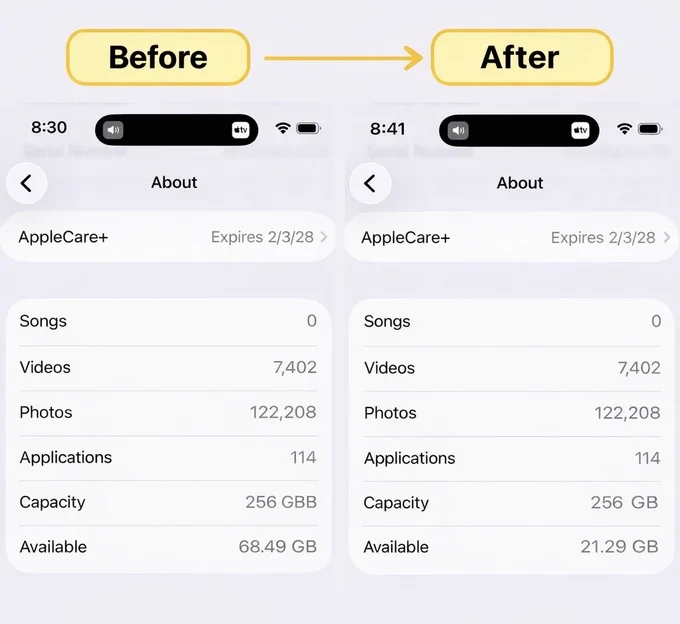
Task: Select the Available 21.29 GB row
Action: (x=512, y=547)
